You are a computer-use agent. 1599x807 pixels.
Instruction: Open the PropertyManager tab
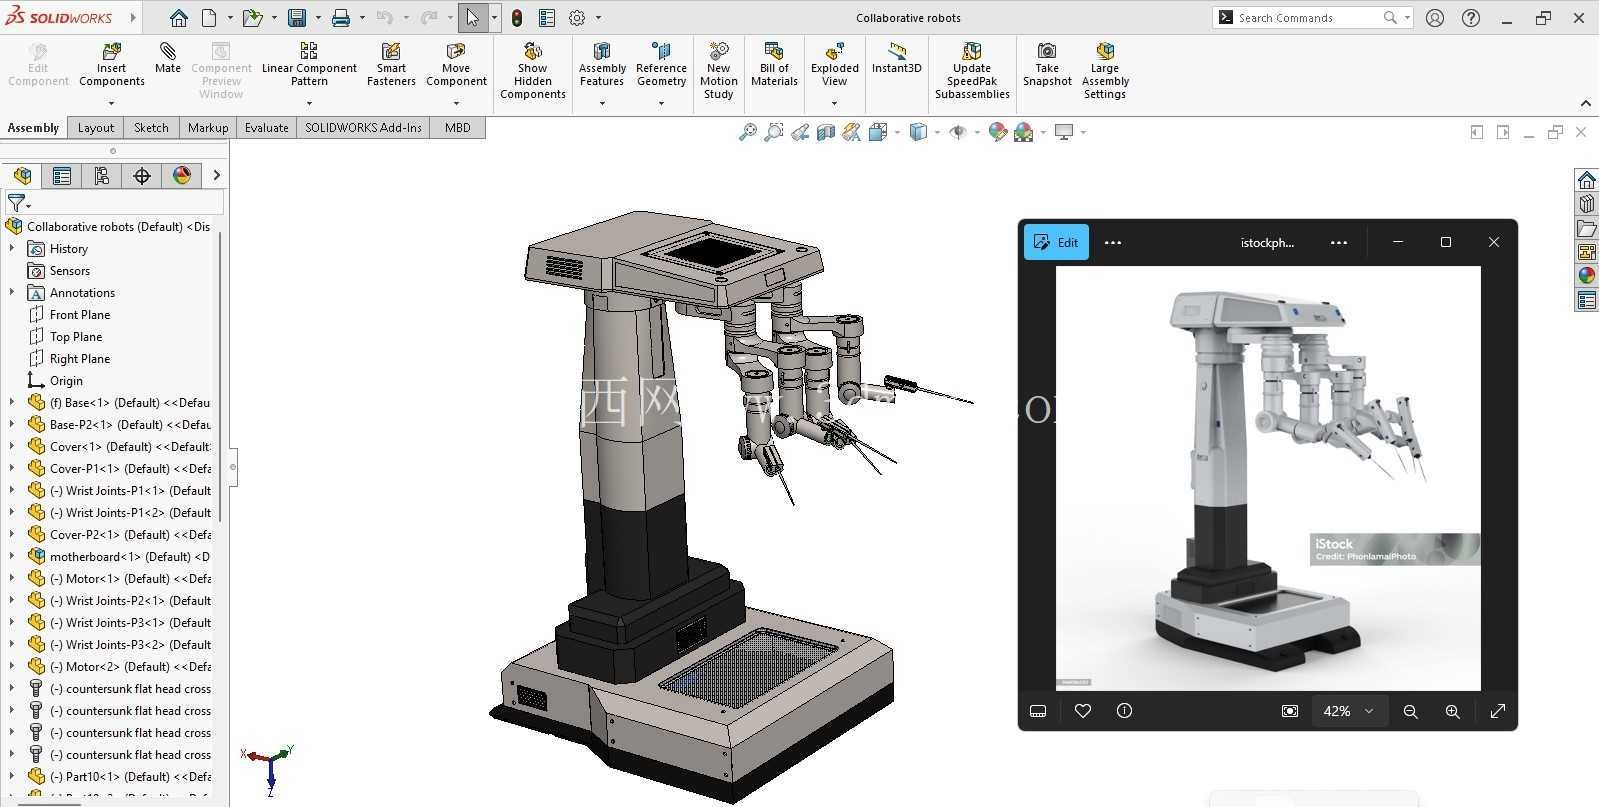click(x=62, y=176)
